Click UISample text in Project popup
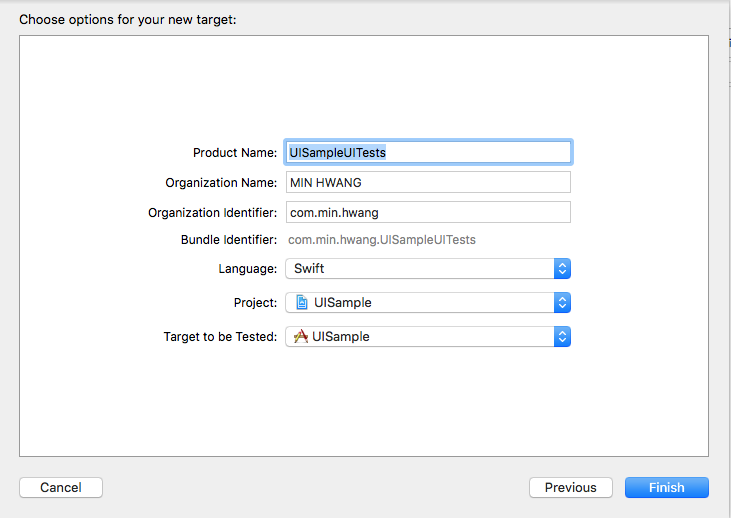The image size is (731, 518). point(343,303)
